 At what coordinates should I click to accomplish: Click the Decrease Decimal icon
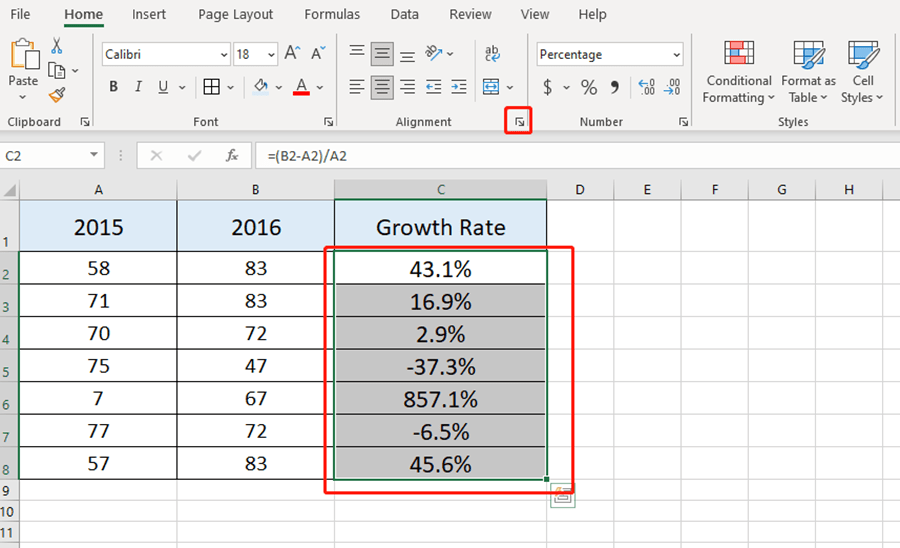tap(672, 87)
